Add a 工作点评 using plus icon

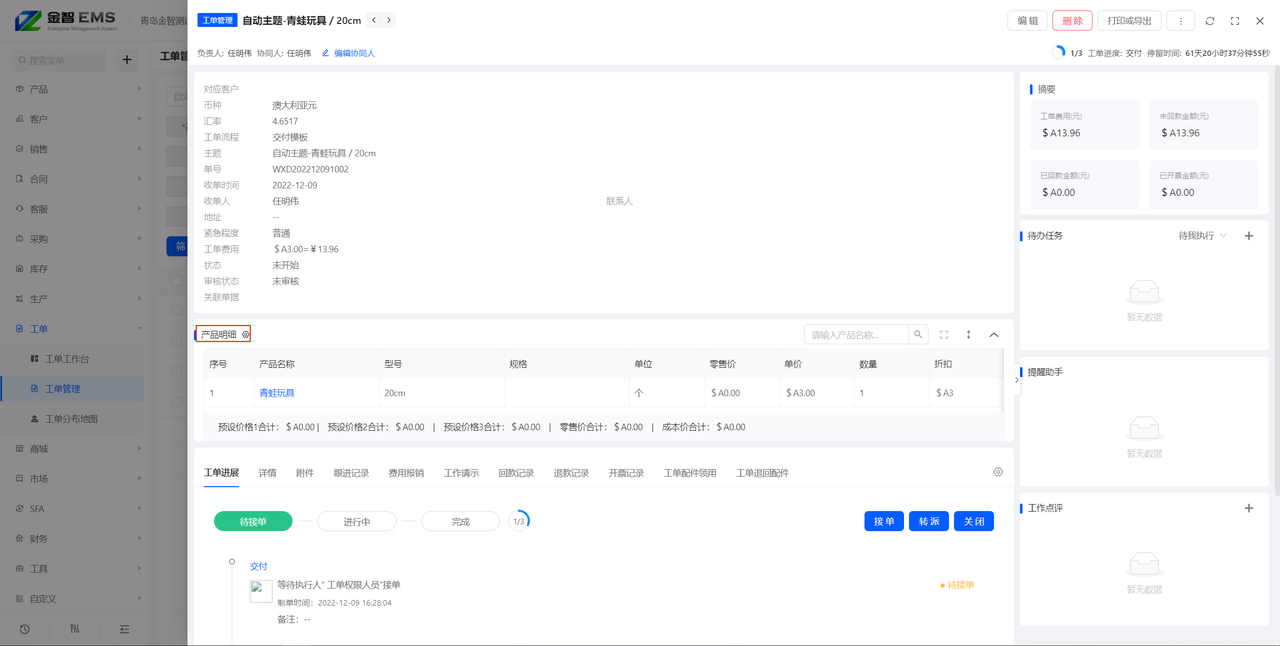[x=1248, y=508]
